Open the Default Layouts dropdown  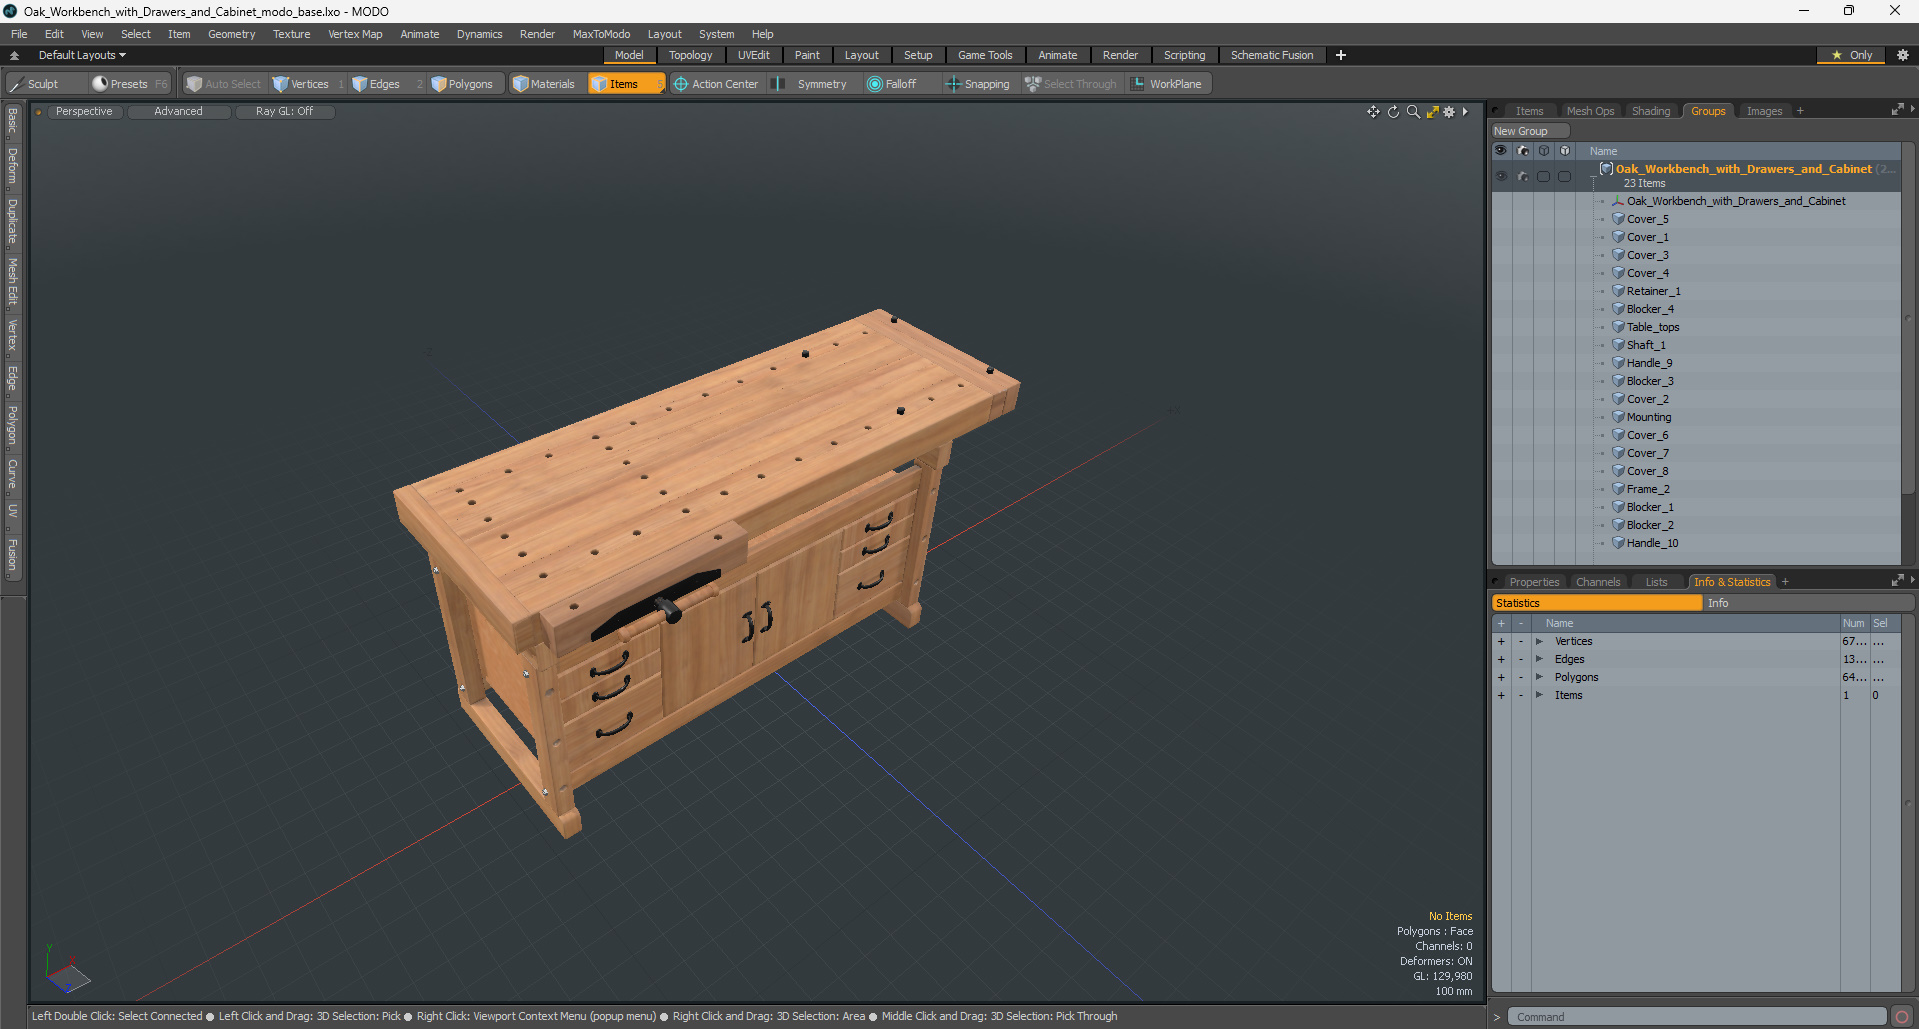tap(82, 55)
